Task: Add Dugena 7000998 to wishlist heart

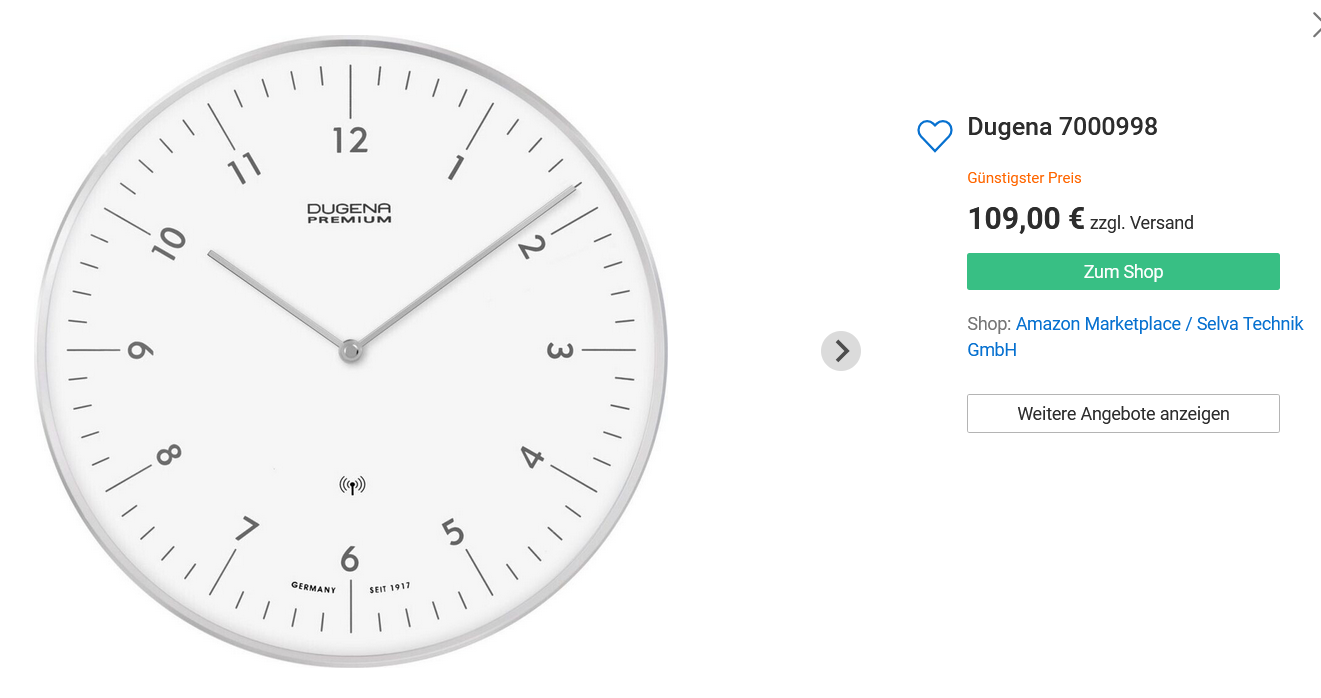Action: coord(935,136)
